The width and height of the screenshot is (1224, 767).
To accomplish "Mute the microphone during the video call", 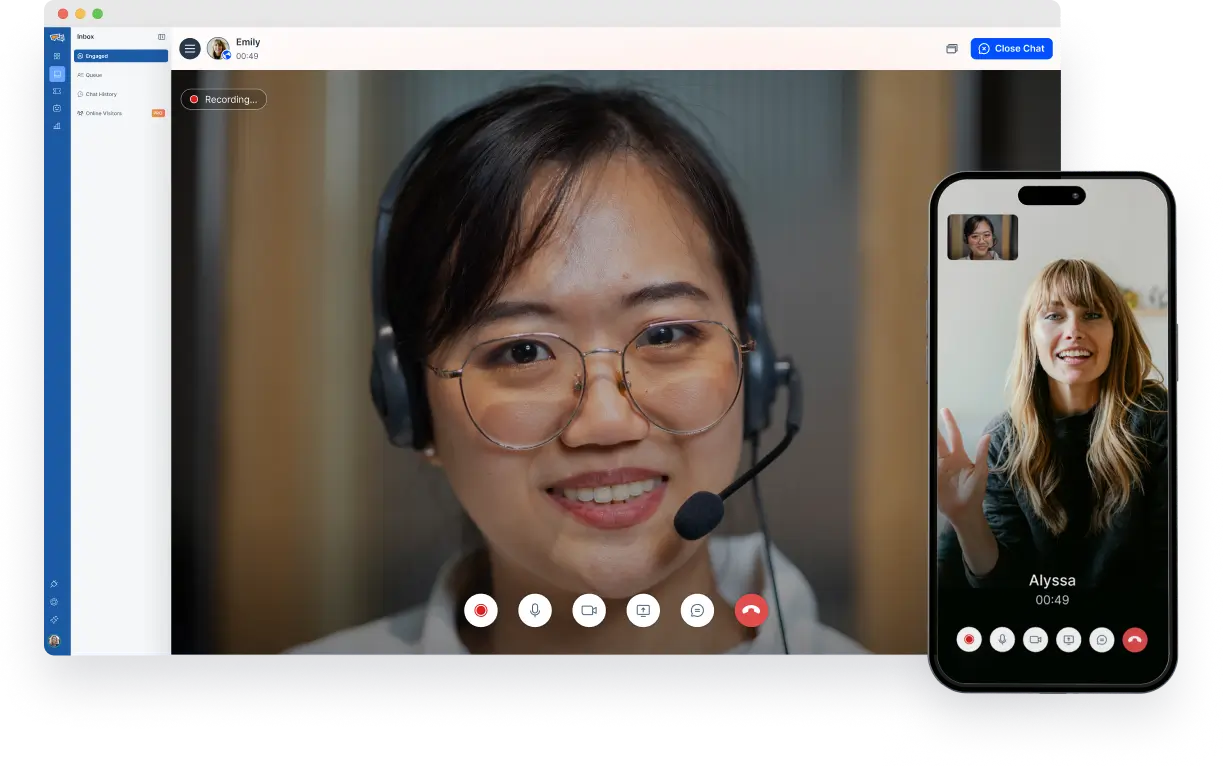I will 535,610.
